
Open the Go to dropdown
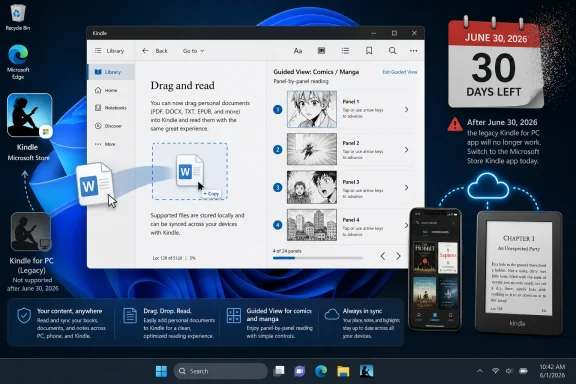(x=193, y=51)
